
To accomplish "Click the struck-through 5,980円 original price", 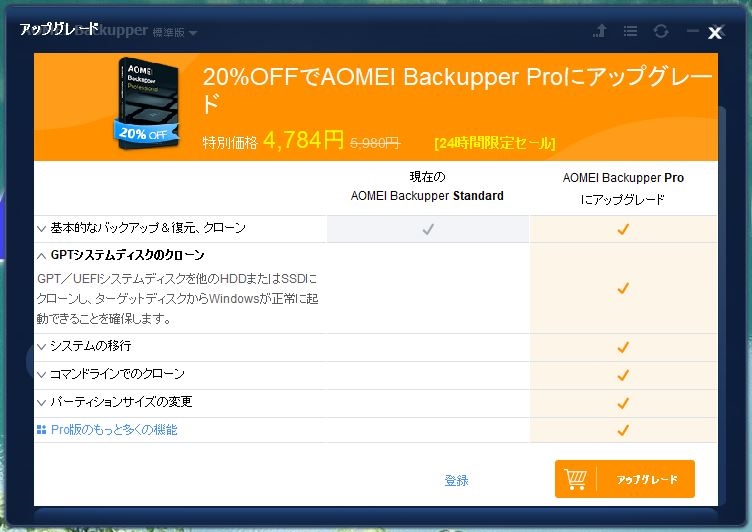I will click(x=375, y=142).
